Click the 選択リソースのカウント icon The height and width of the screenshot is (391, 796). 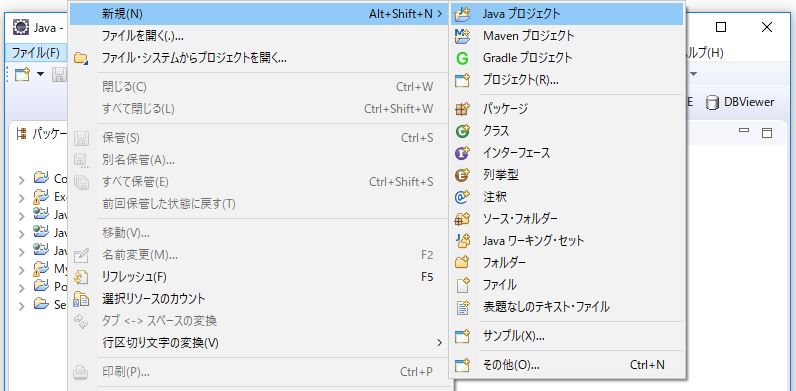pyautogui.click(x=81, y=299)
